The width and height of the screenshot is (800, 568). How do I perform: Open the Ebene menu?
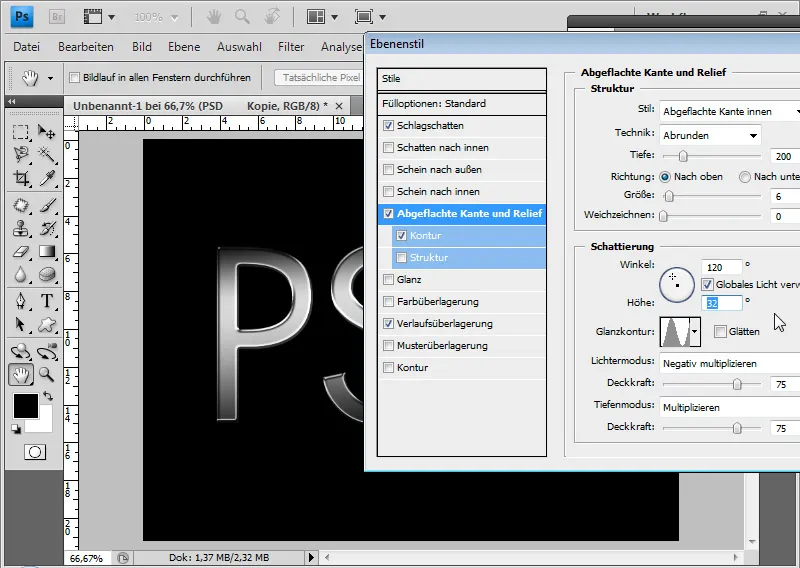coord(184,46)
